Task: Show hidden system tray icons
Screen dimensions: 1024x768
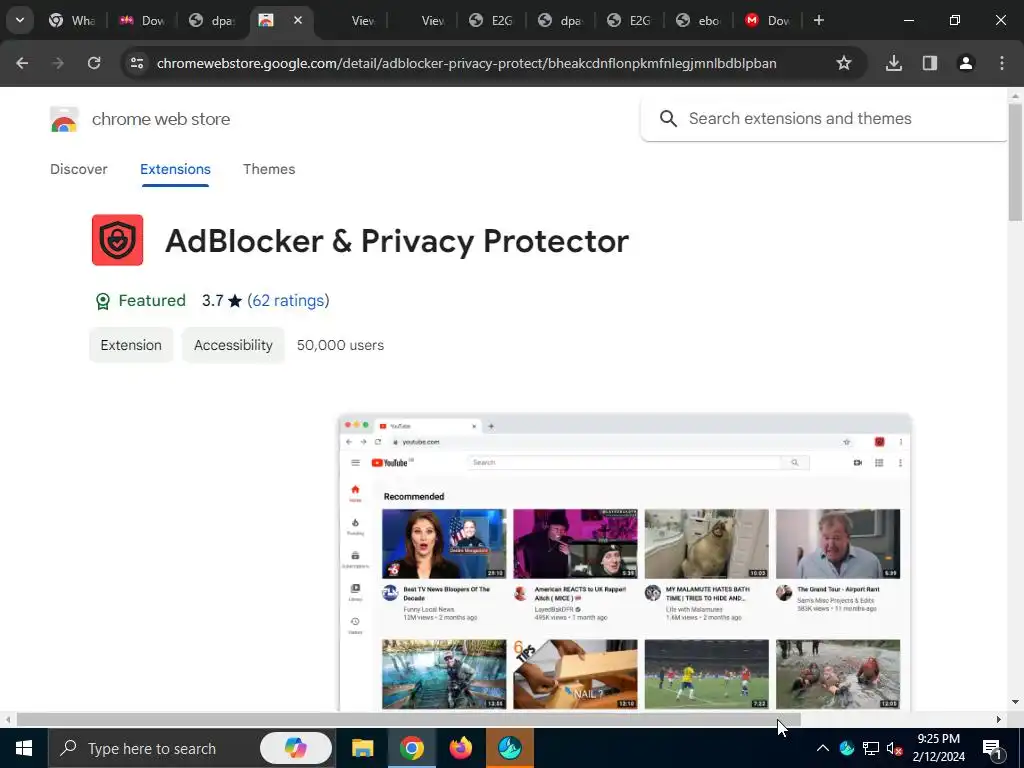Action: click(x=823, y=748)
